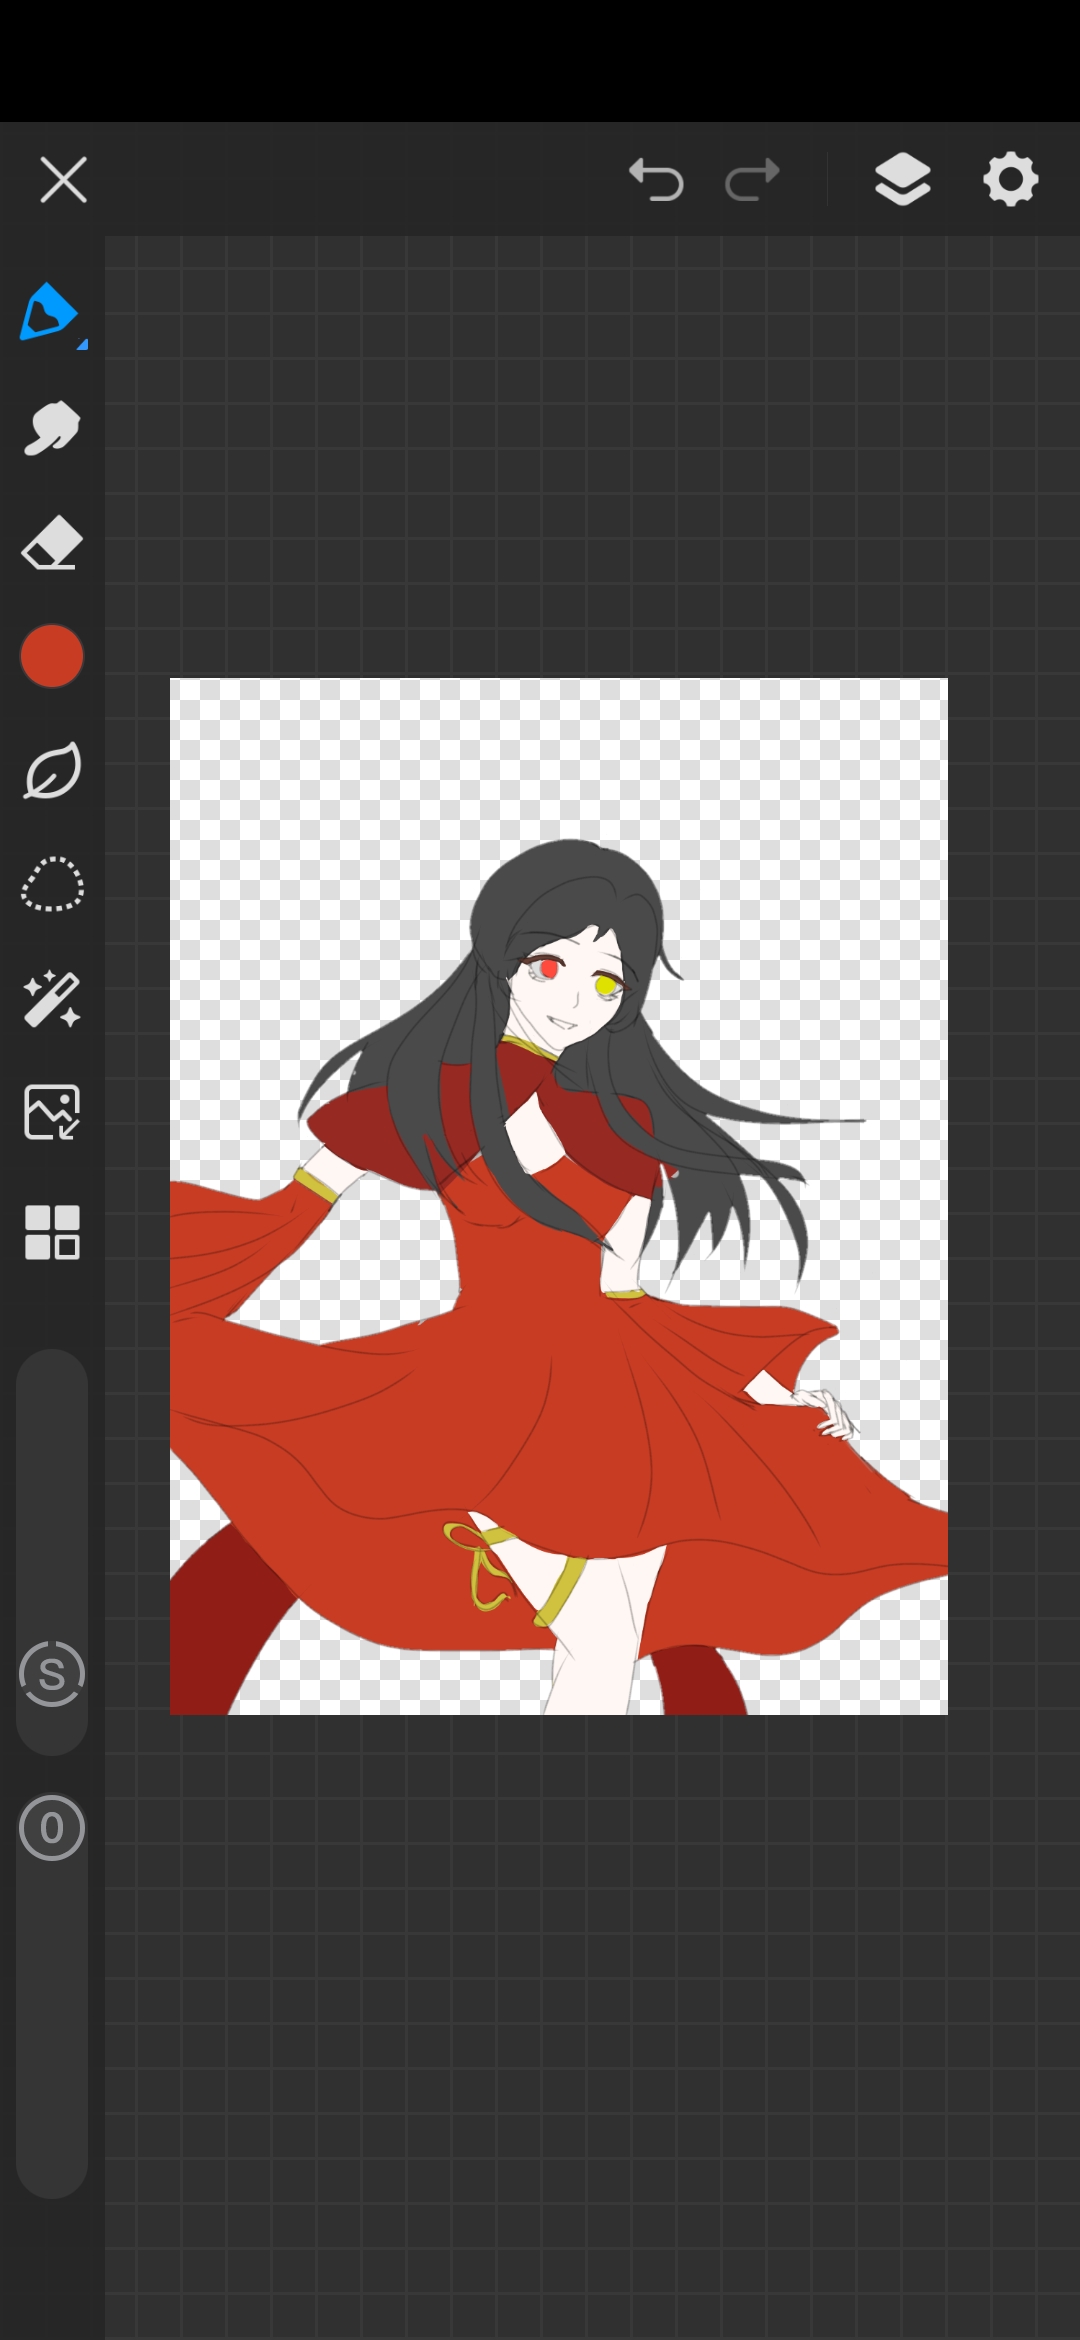Open the red color swatch
The width and height of the screenshot is (1080, 2340).
pyautogui.click(x=51, y=657)
